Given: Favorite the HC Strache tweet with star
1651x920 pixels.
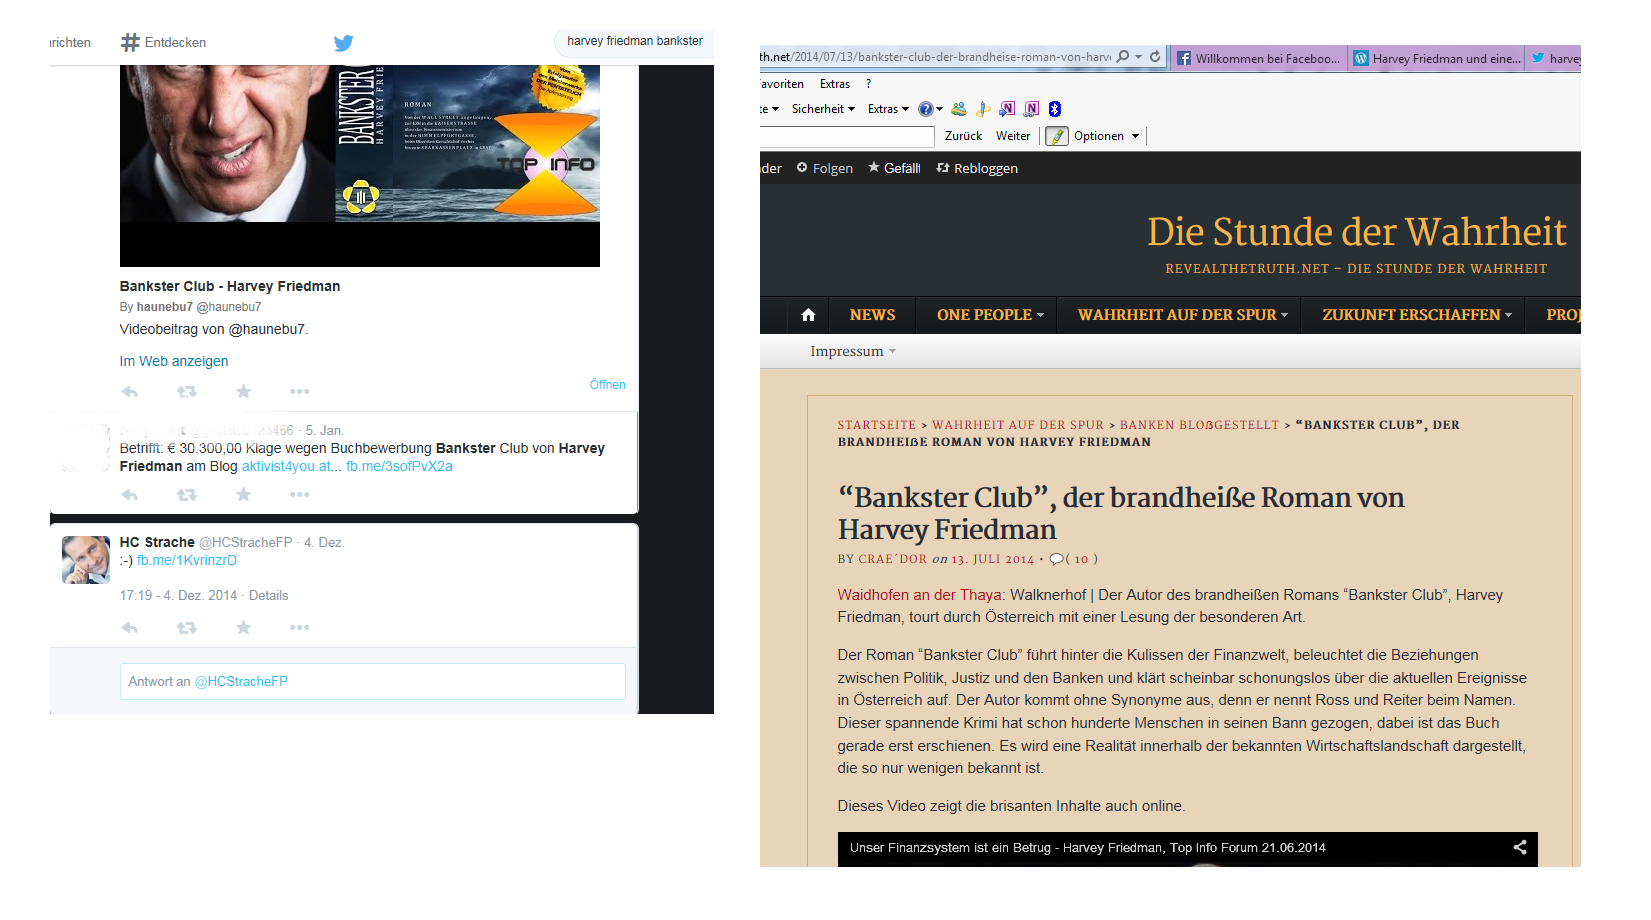Looking at the screenshot, I should click(243, 628).
